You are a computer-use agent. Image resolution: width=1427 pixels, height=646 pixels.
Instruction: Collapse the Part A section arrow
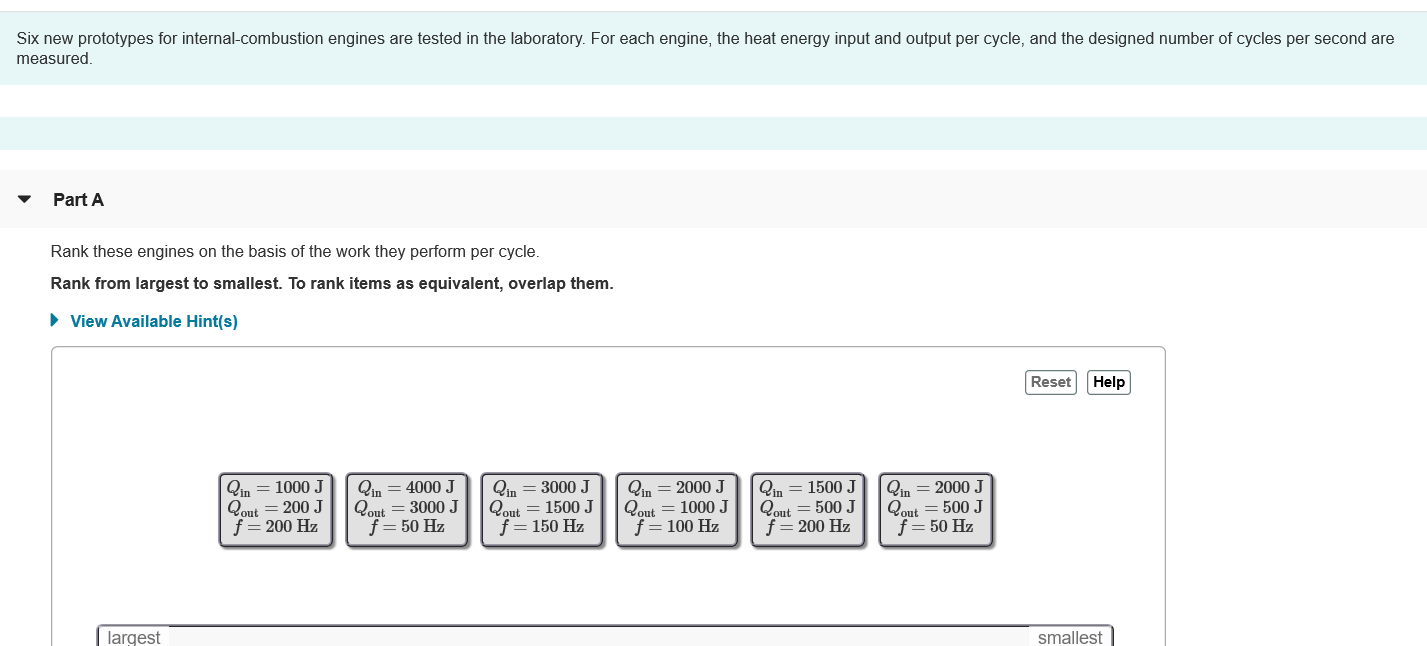pos(25,200)
